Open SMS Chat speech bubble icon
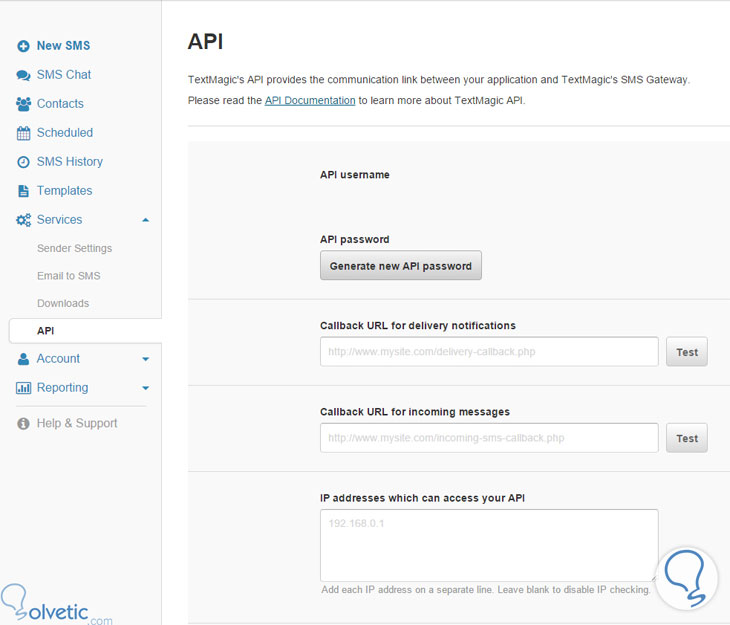 point(23,75)
